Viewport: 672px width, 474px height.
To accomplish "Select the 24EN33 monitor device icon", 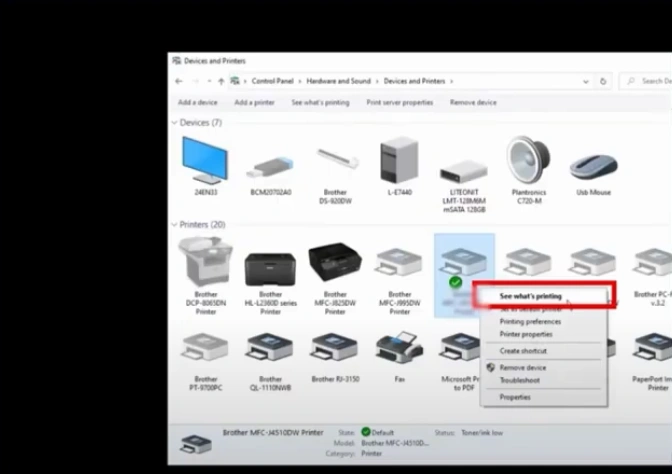I will [204, 160].
